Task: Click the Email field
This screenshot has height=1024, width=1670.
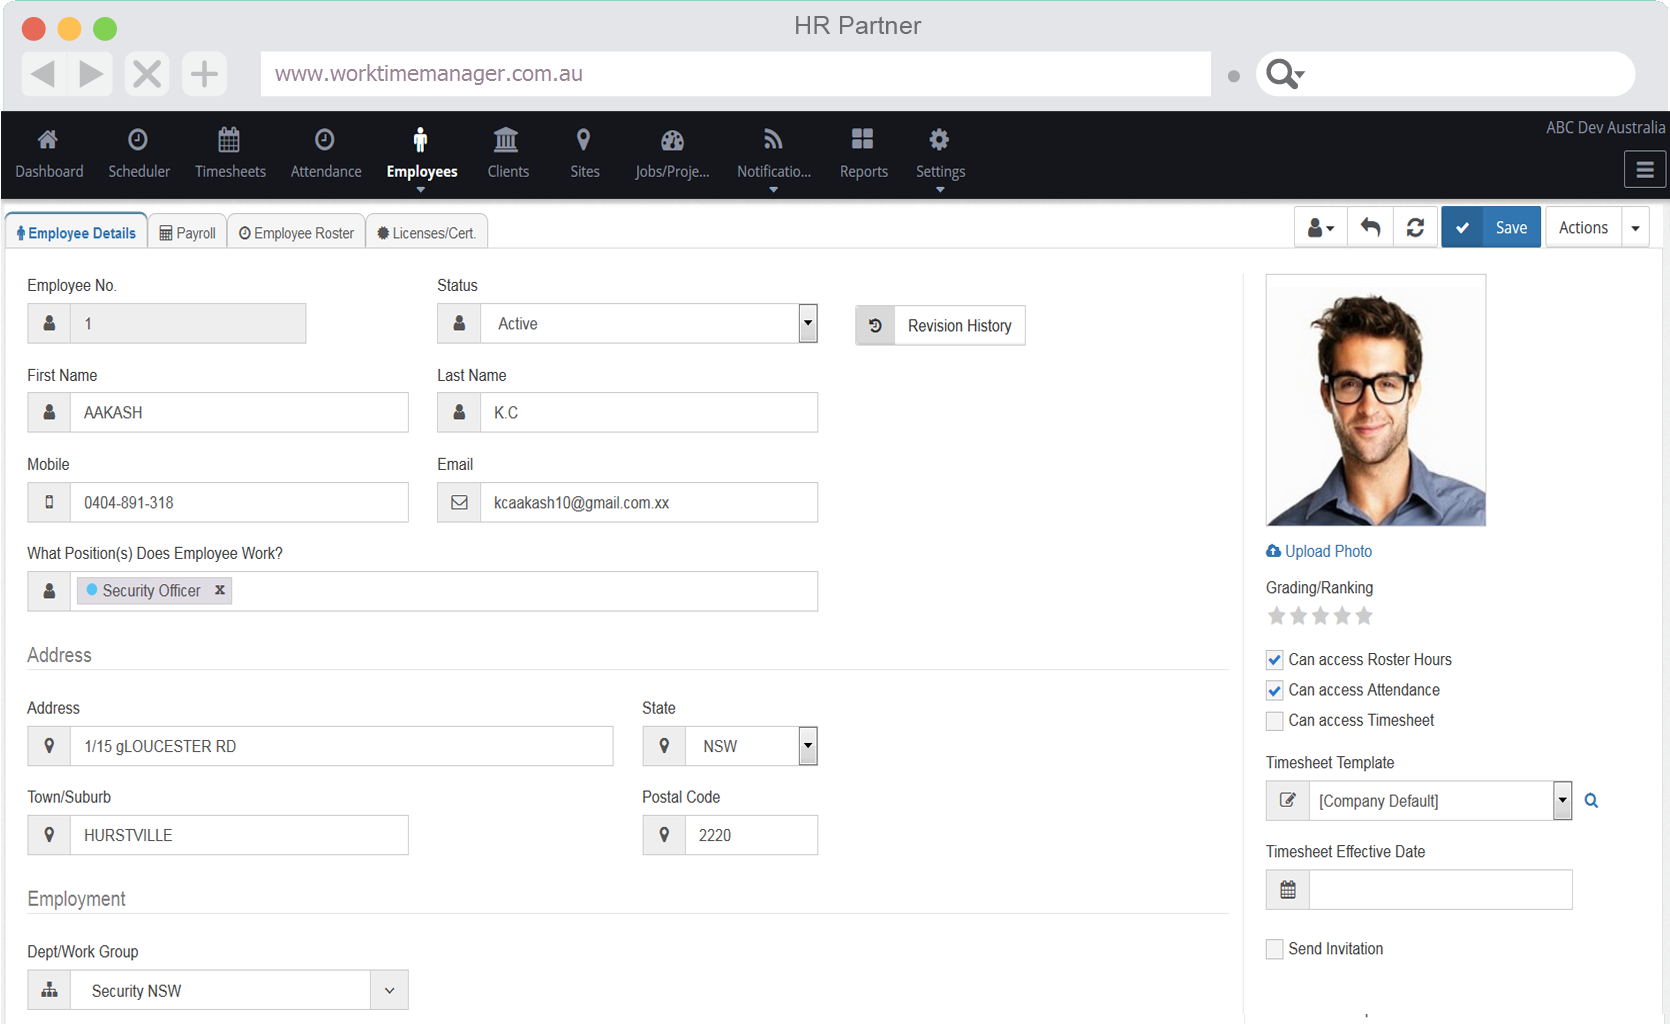Action: click(x=648, y=502)
